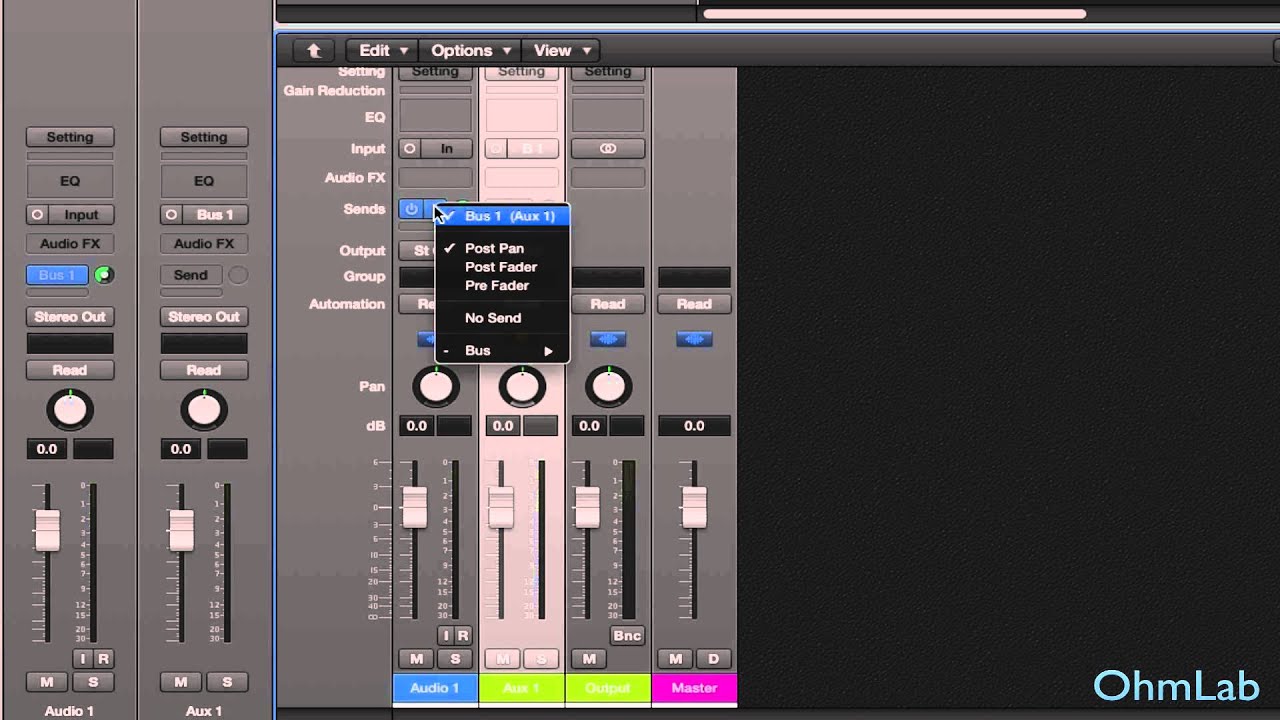Open Audio FX slot in inspector Aux 1
The height and width of the screenshot is (720, 1280).
pos(204,244)
